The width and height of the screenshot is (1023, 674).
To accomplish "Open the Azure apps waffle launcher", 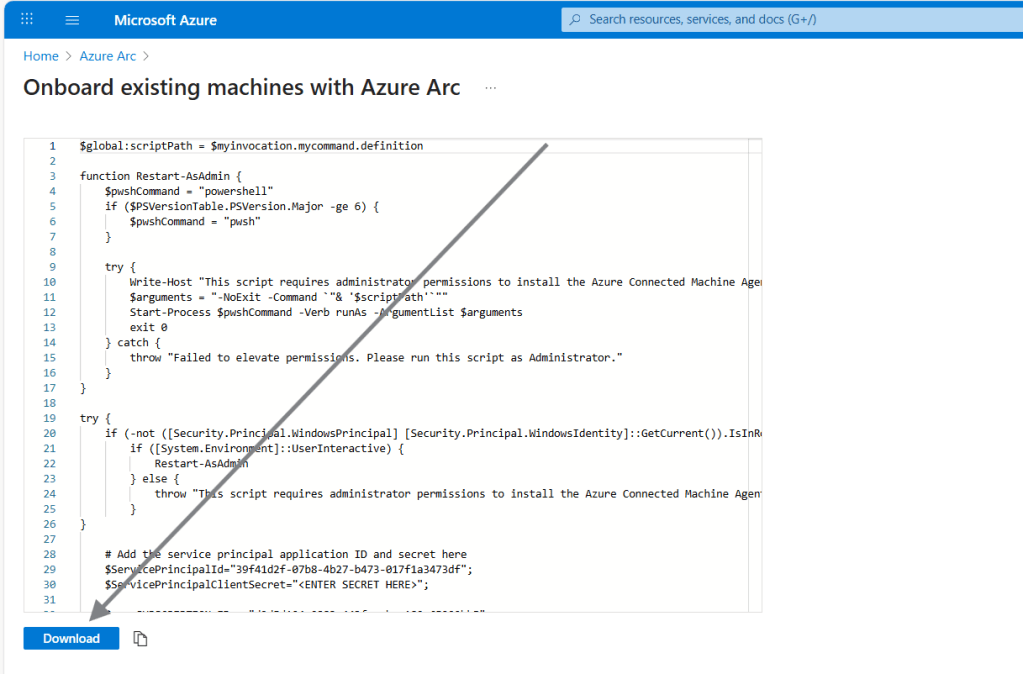I will coord(27,20).
